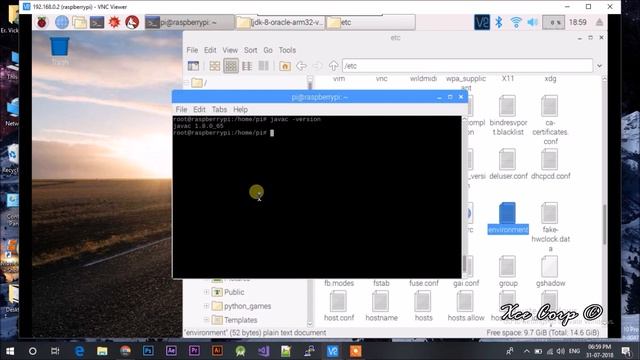Select the group file

pos(508,271)
